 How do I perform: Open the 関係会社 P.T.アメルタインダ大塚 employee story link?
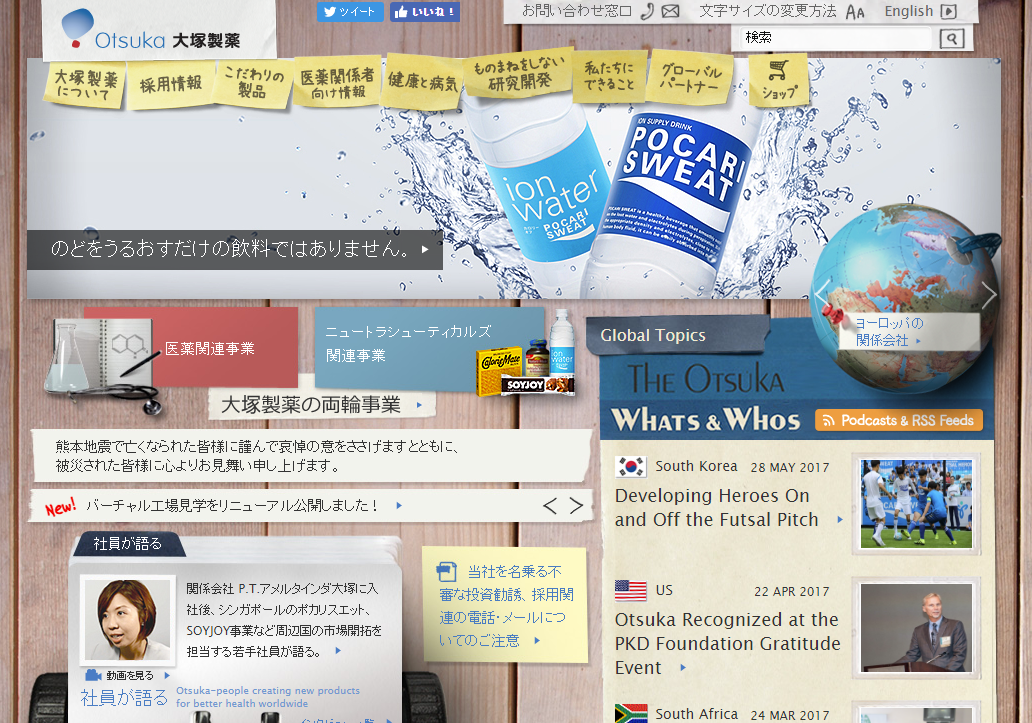[x=284, y=620]
